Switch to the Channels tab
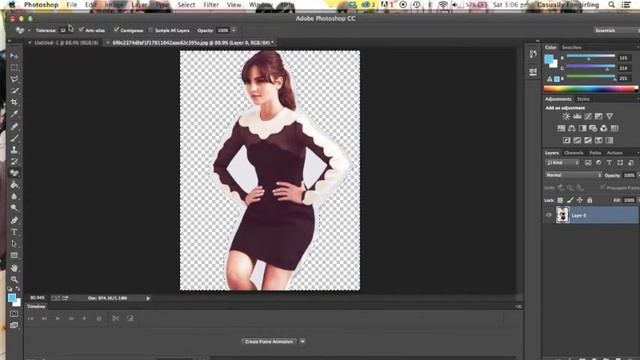The width and height of the screenshot is (640, 360). (x=573, y=153)
